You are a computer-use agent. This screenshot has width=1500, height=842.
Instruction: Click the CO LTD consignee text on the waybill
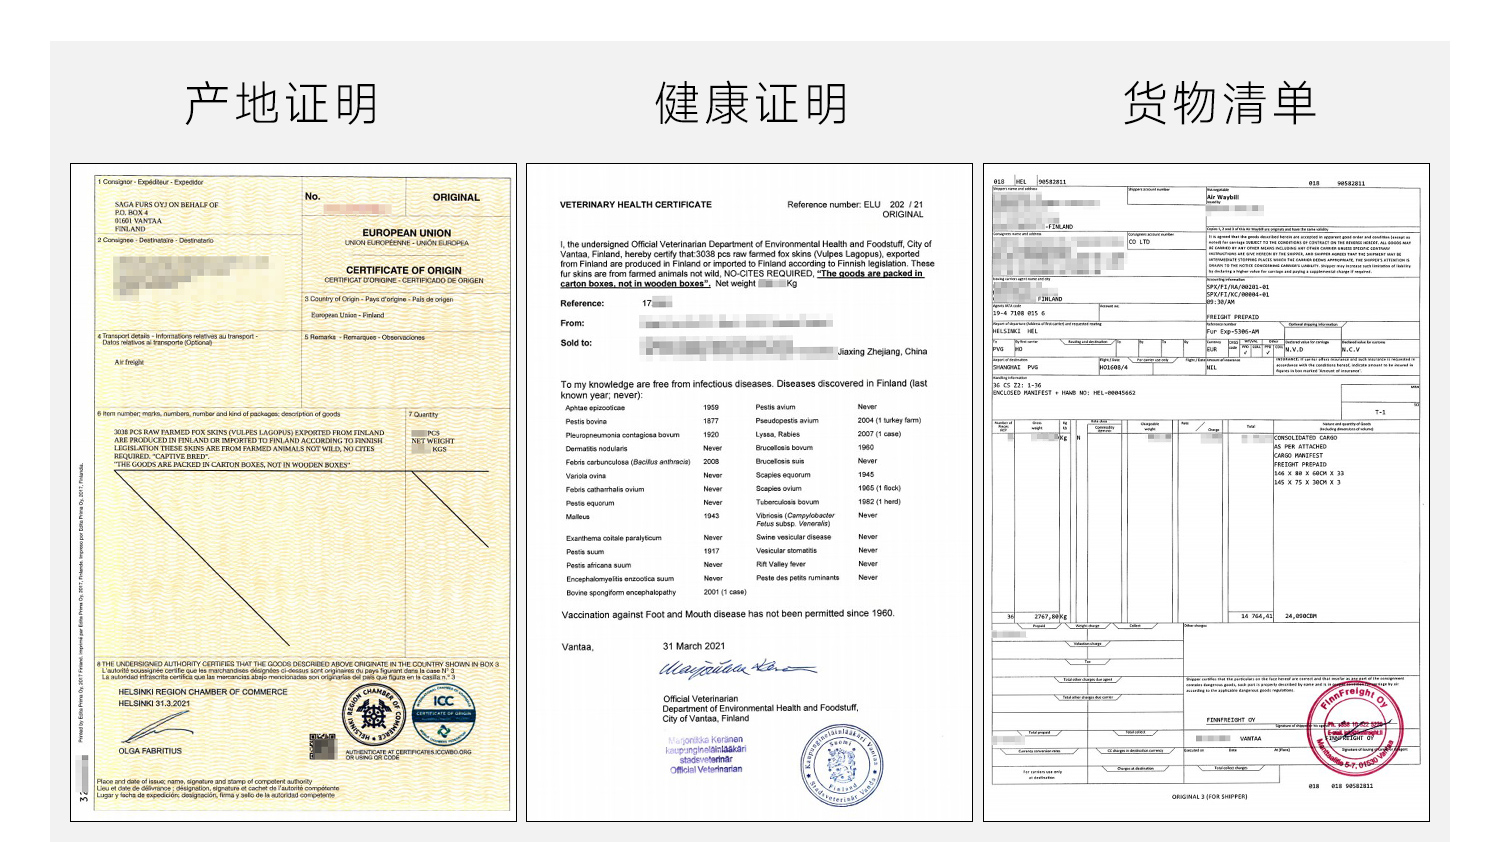tap(1140, 242)
